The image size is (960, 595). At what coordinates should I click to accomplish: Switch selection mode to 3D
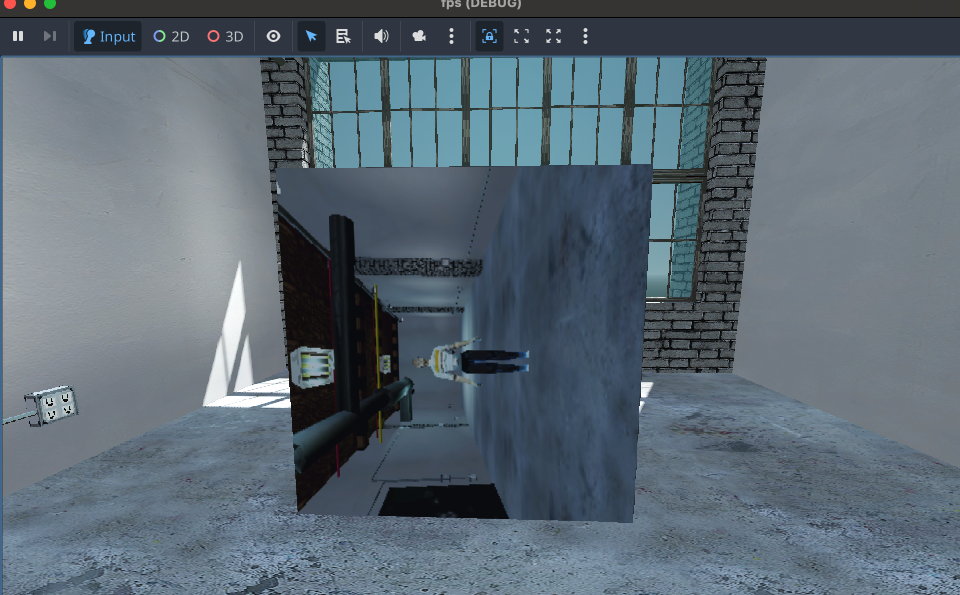(x=224, y=36)
